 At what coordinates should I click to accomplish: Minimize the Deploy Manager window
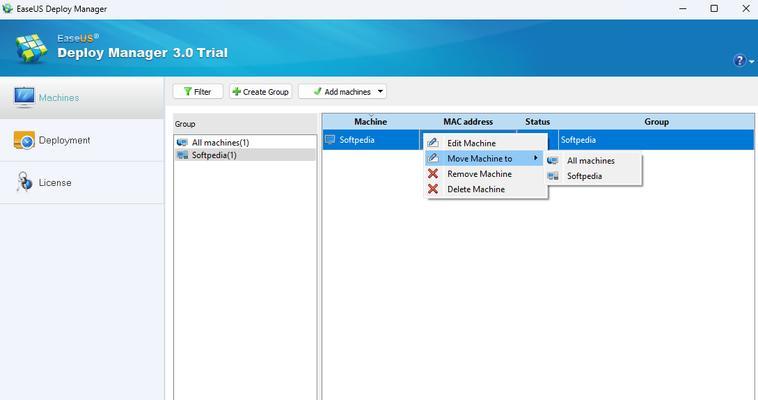coord(683,9)
